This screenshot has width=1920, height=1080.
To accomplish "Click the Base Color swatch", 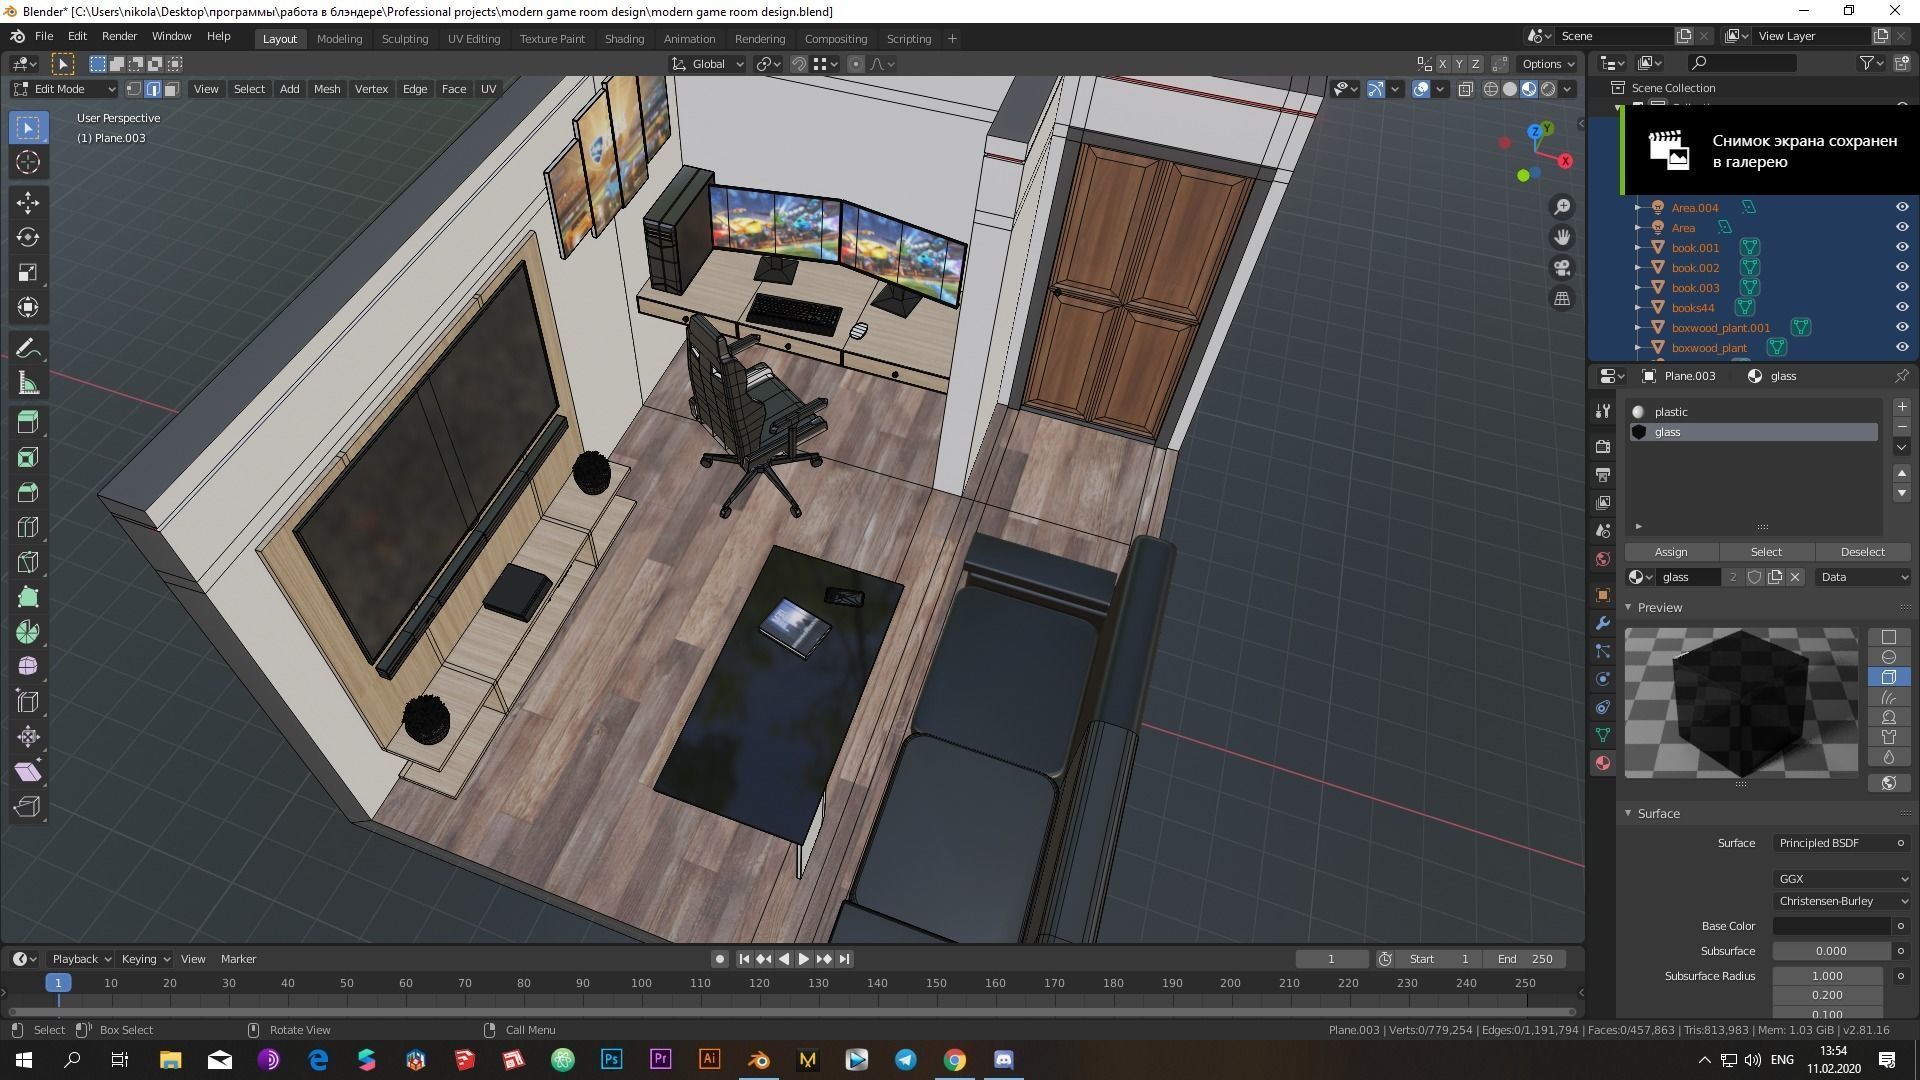I will click(x=1832, y=926).
